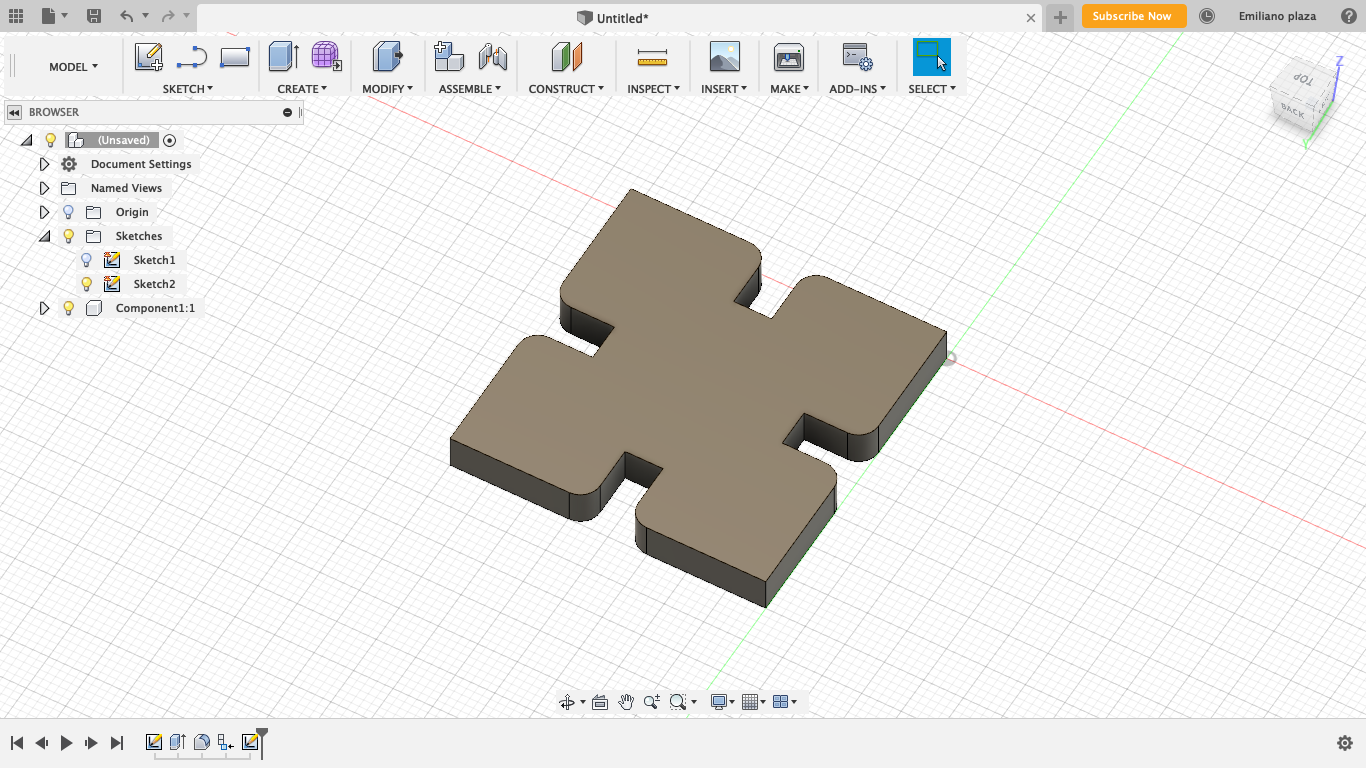Viewport: 1366px width, 768px height.
Task: Add a new design tab
Action: tap(1060, 17)
